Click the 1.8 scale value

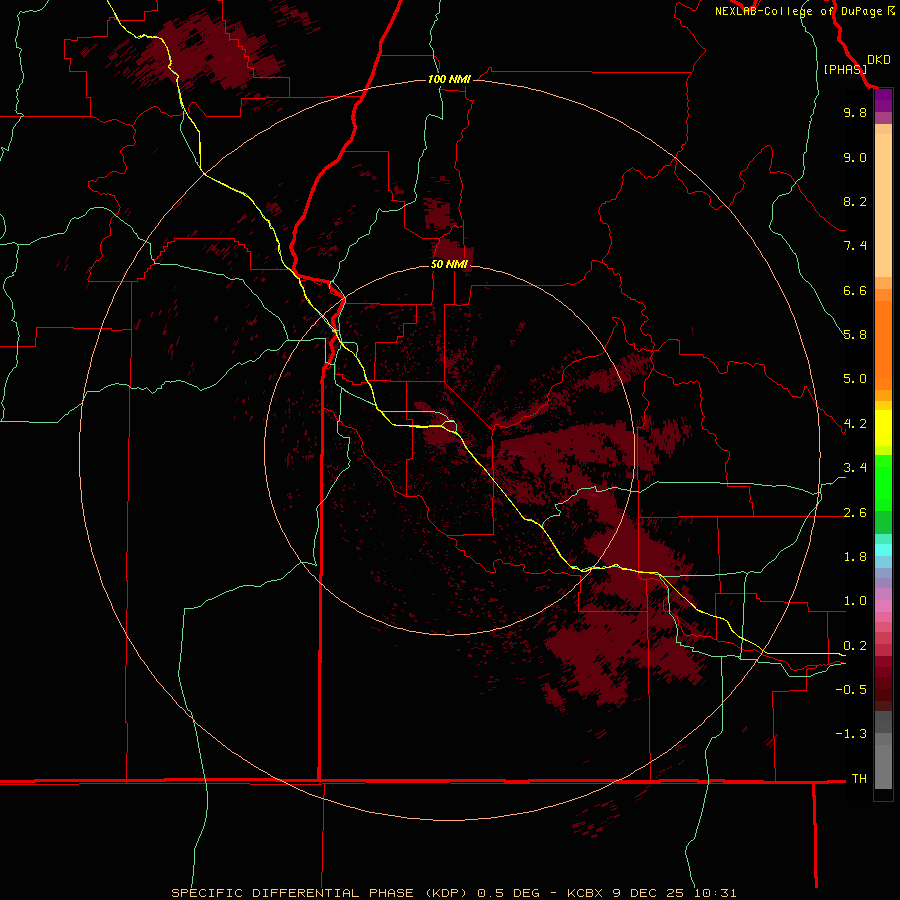(x=855, y=557)
